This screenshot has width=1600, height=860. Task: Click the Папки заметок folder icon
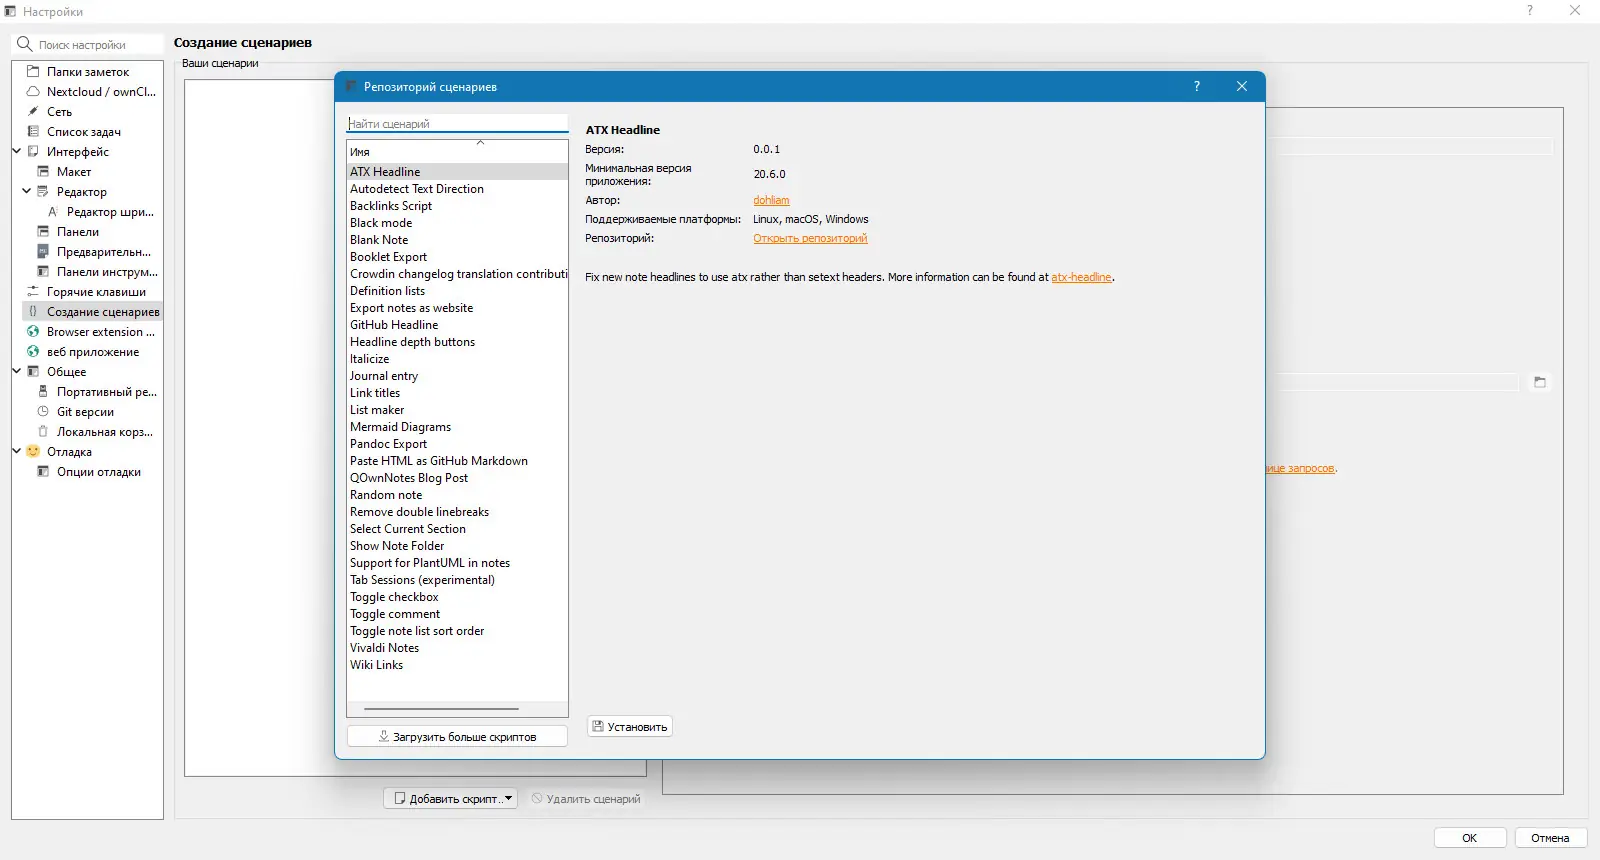[33, 72]
